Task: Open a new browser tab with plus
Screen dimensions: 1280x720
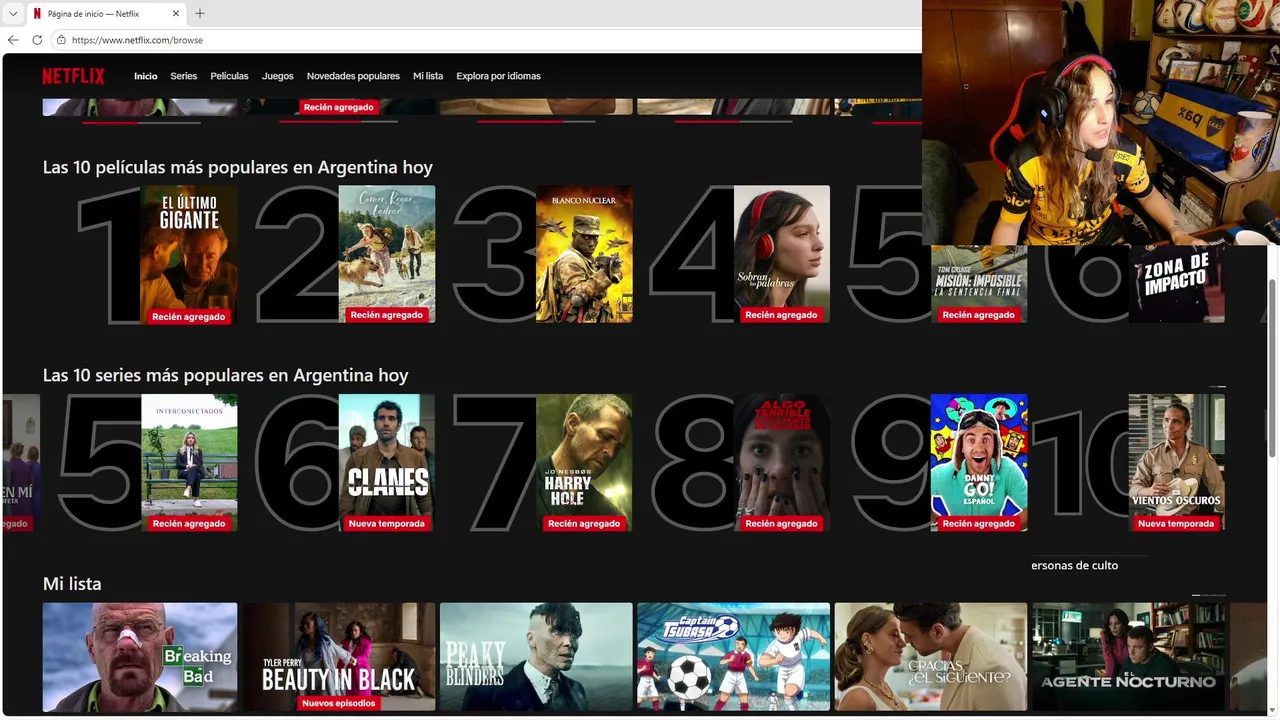Action: pos(199,14)
